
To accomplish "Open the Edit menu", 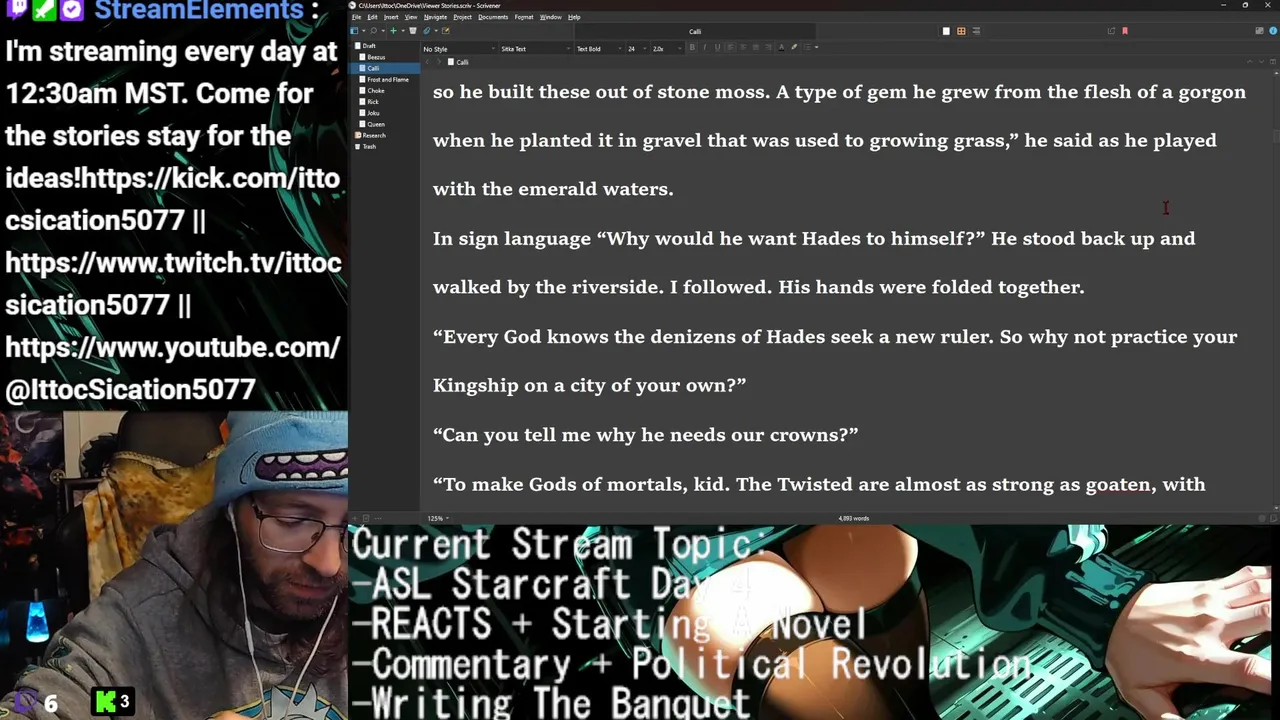I will pyautogui.click(x=372, y=17).
